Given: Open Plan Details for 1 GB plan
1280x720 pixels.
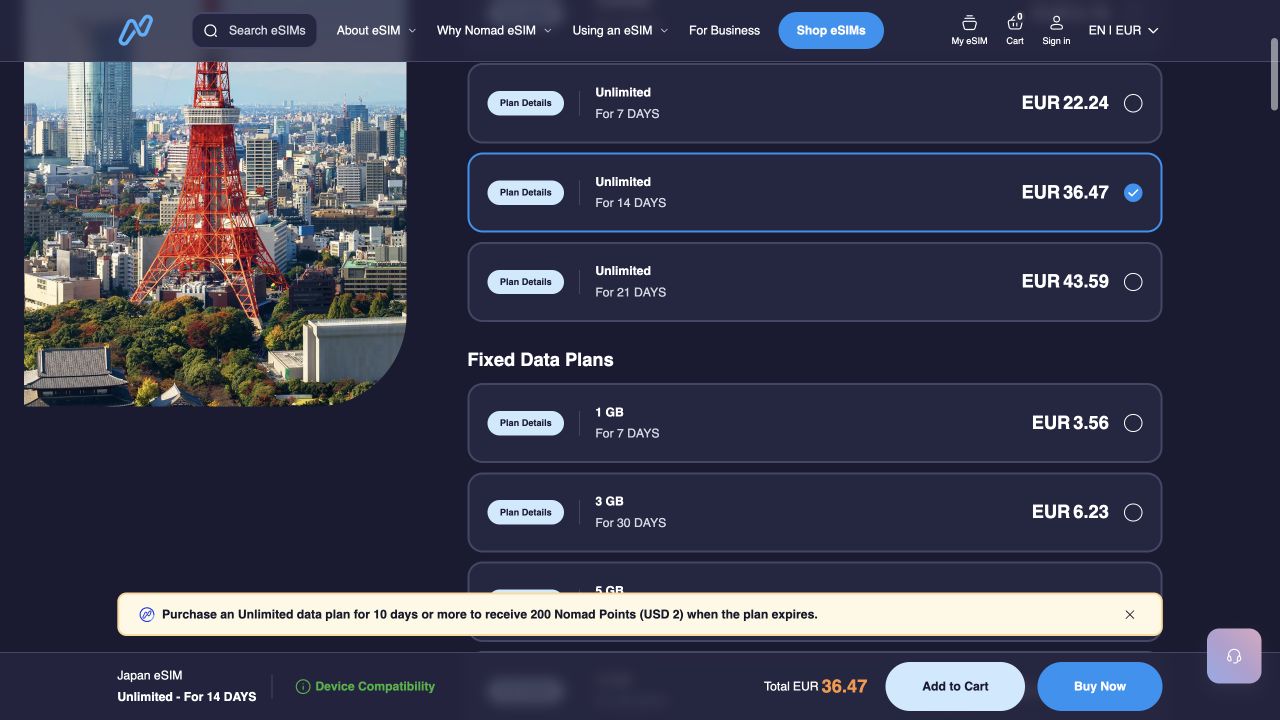Looking at the screenshot, I should (526, 423).
